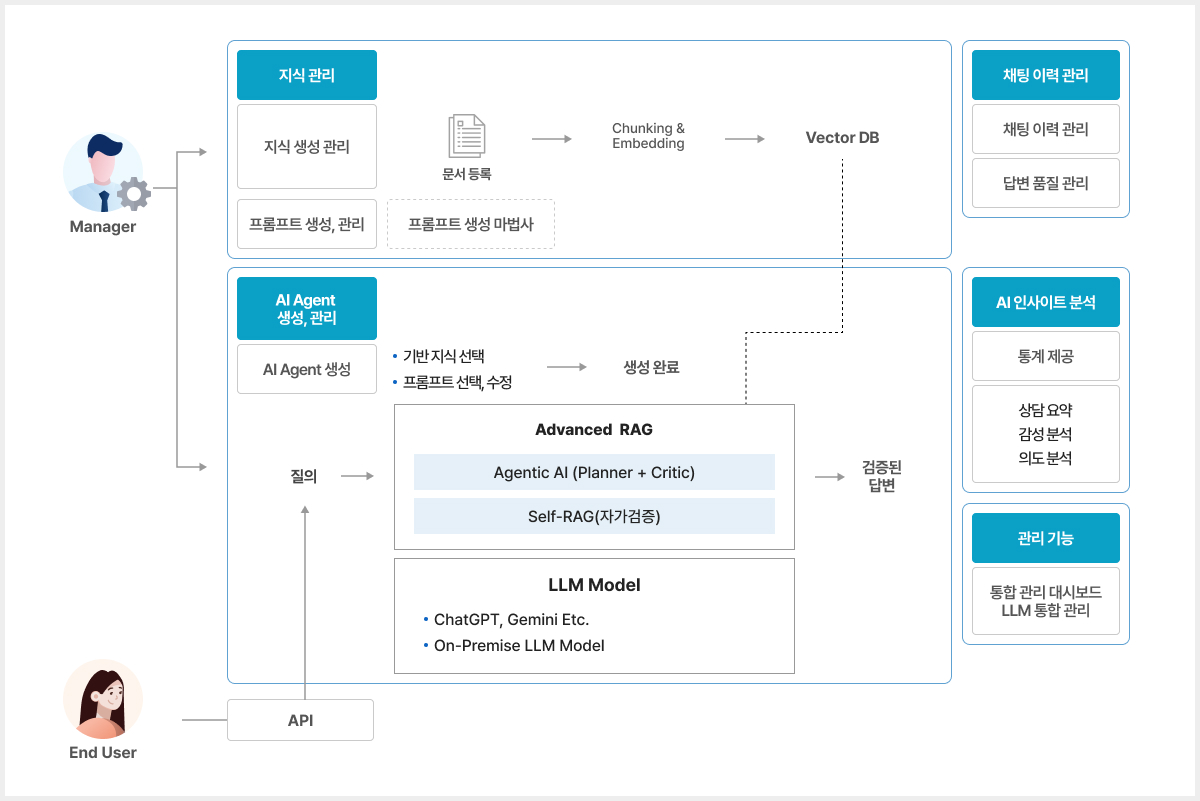1200x801 pixels.
Task: Select the 지식 관리 header tab
Action: [x=307, y=75]
